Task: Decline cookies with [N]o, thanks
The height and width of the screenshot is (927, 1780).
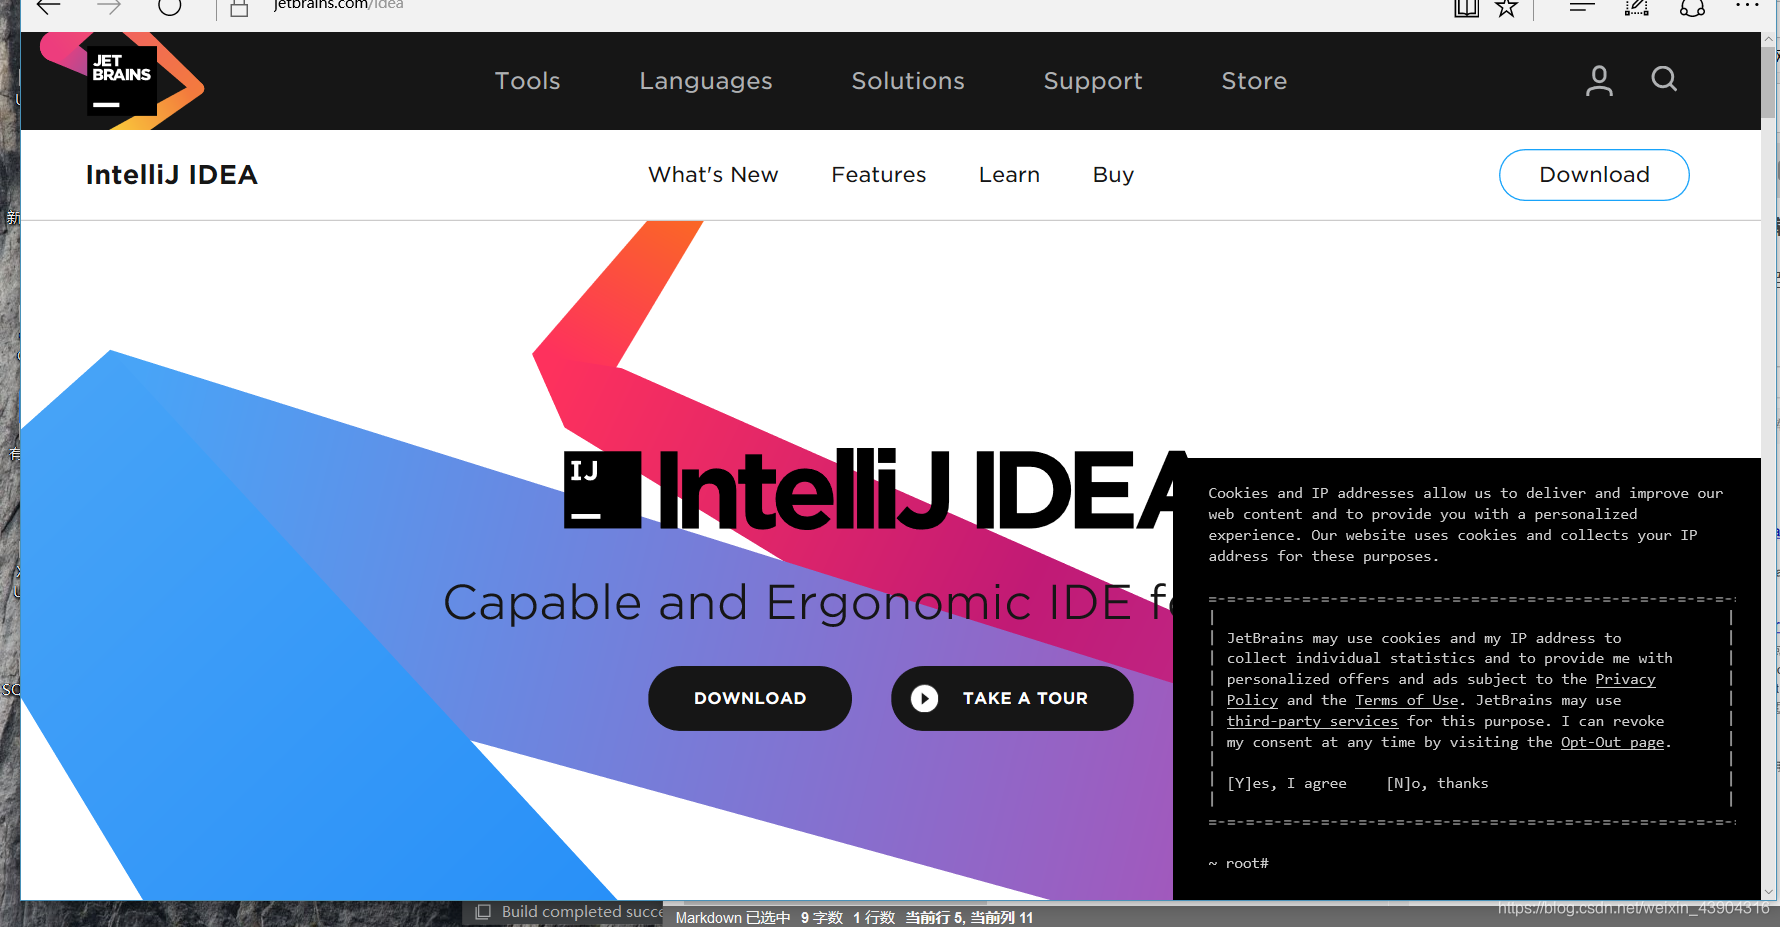Action: point(1437,783)
